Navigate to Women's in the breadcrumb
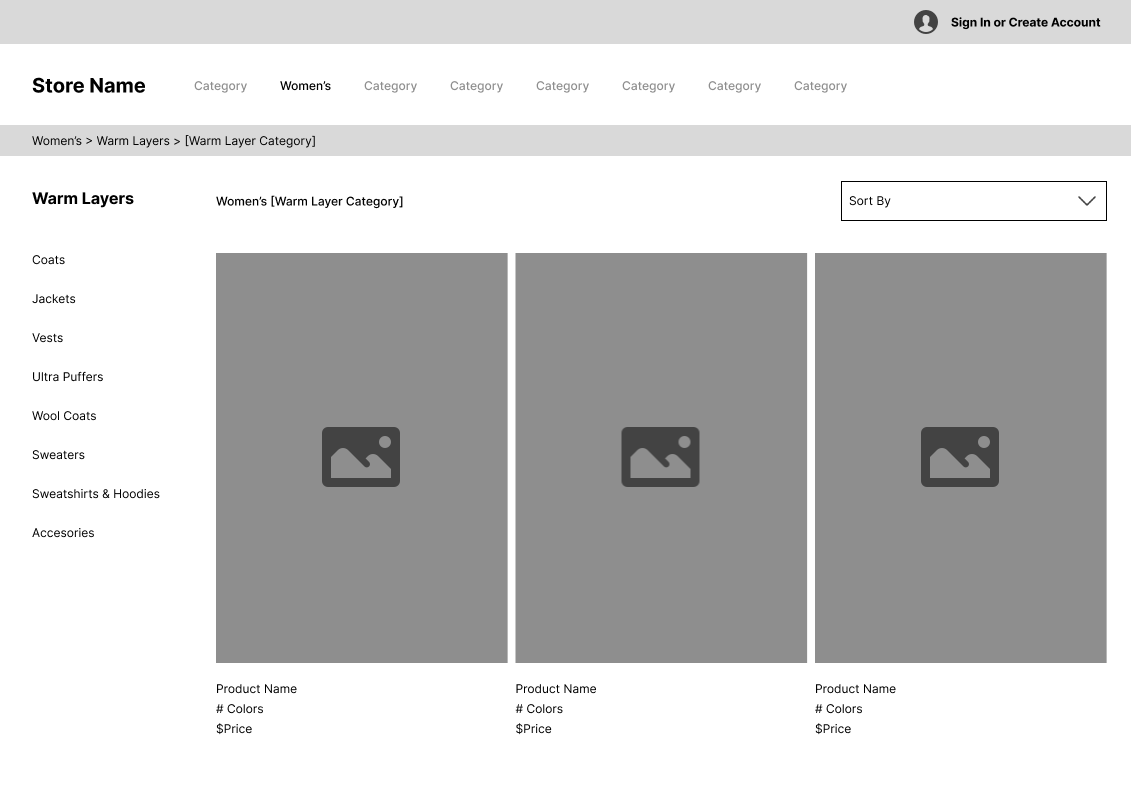This screenshot has width=1131, height=804. coord(56,141)
